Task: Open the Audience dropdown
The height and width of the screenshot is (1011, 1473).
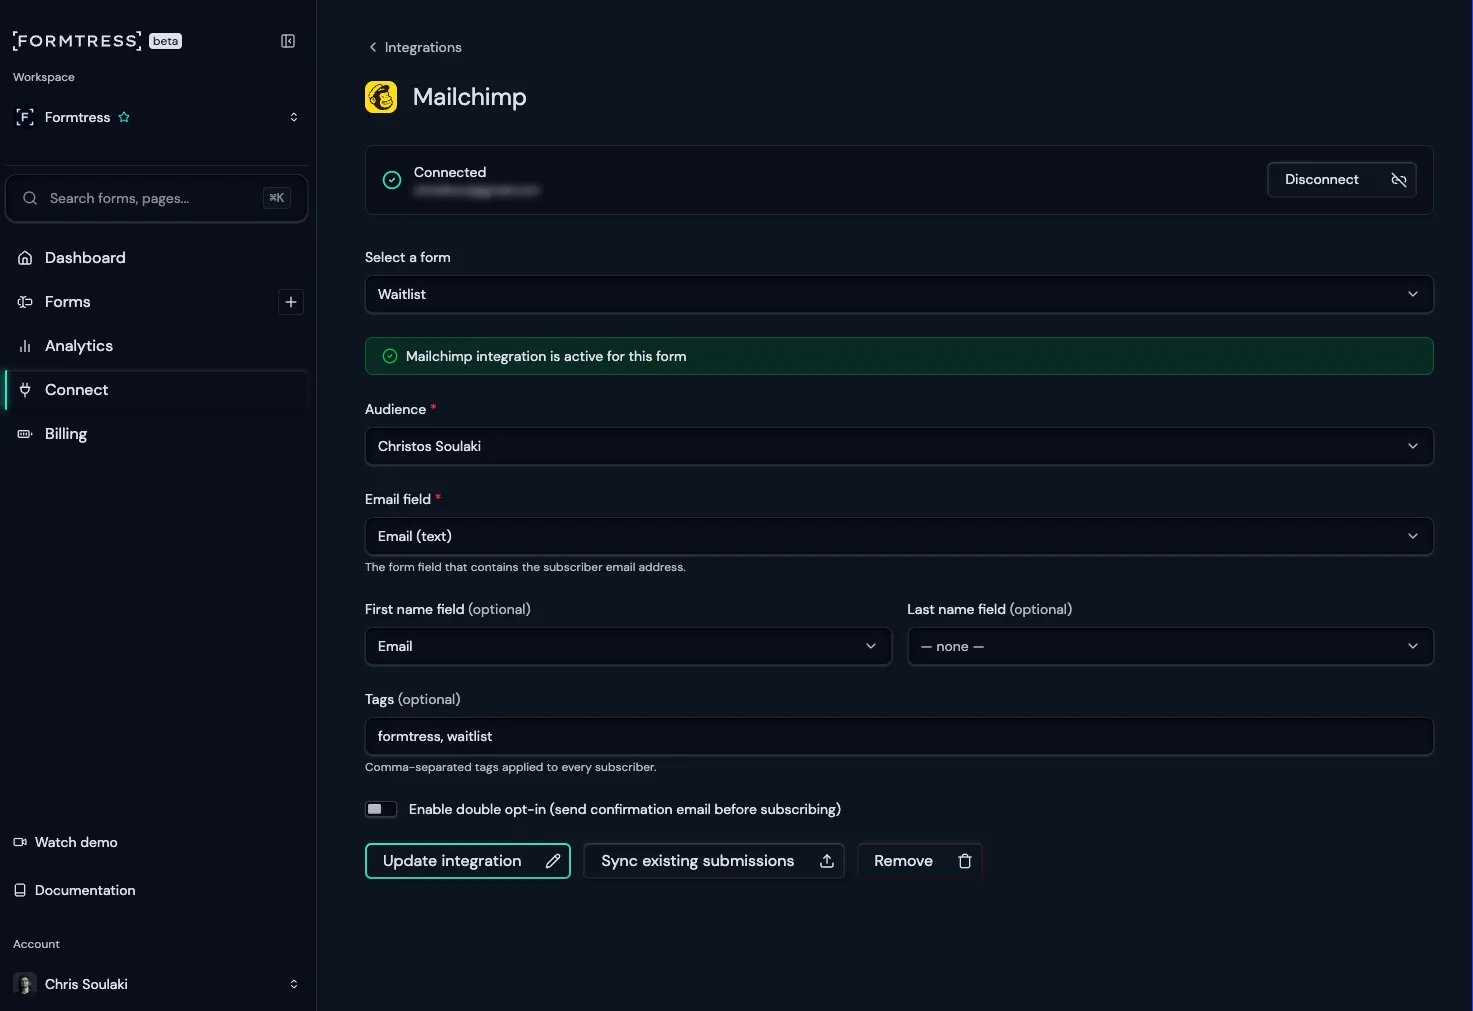Action: tap(899, 446)
